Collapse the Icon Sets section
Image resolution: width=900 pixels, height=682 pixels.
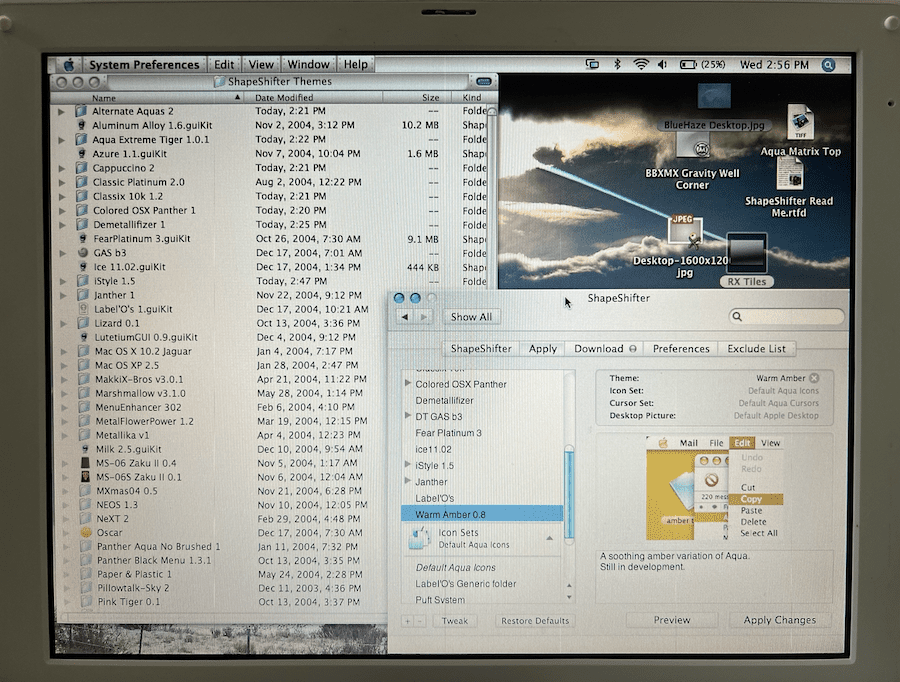(549, 538)
